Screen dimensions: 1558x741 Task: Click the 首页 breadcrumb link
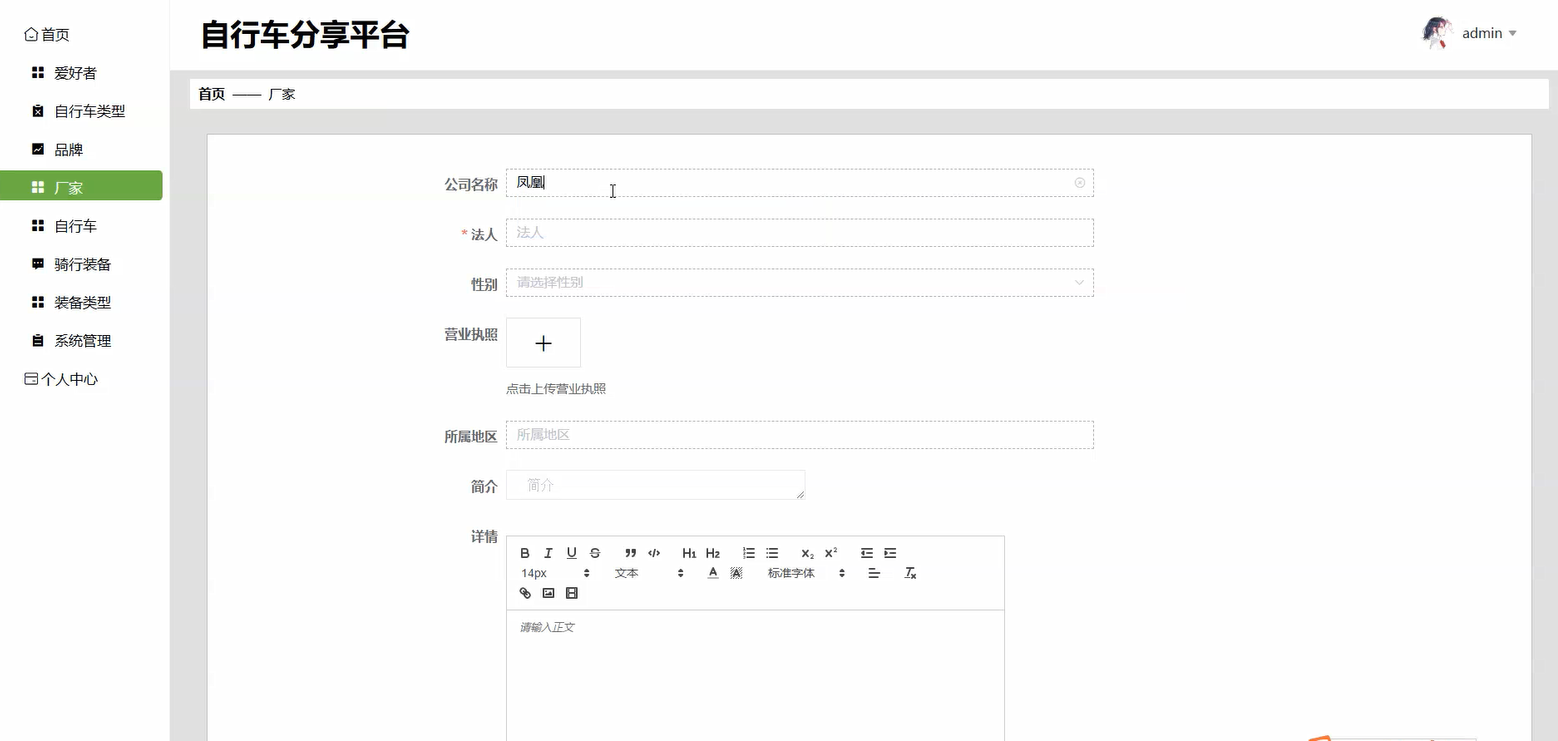point(211,93)
